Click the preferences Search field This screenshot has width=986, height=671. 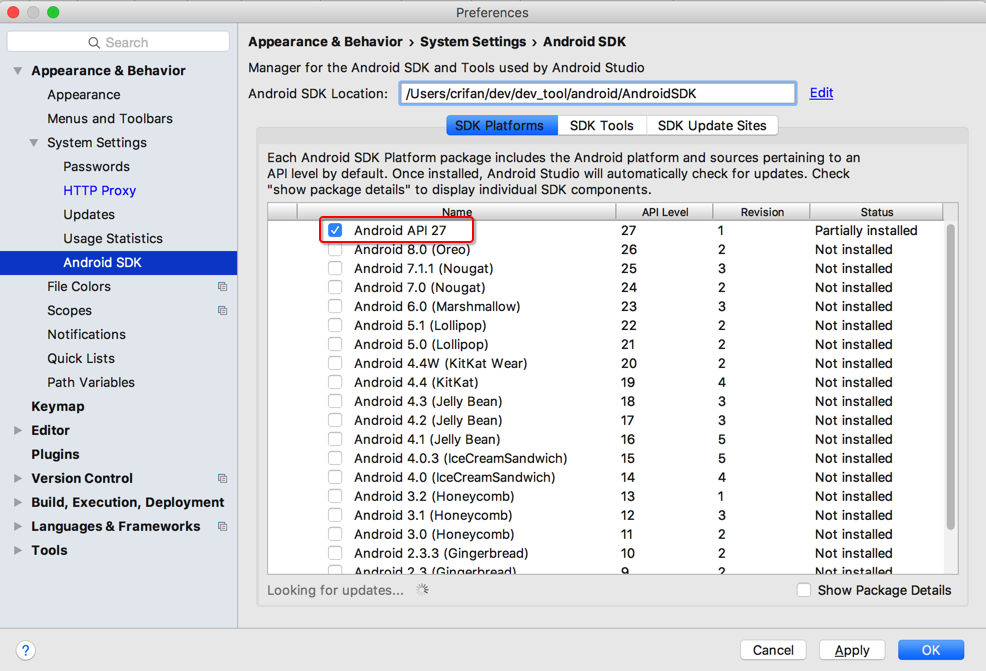tap(118, 42)
